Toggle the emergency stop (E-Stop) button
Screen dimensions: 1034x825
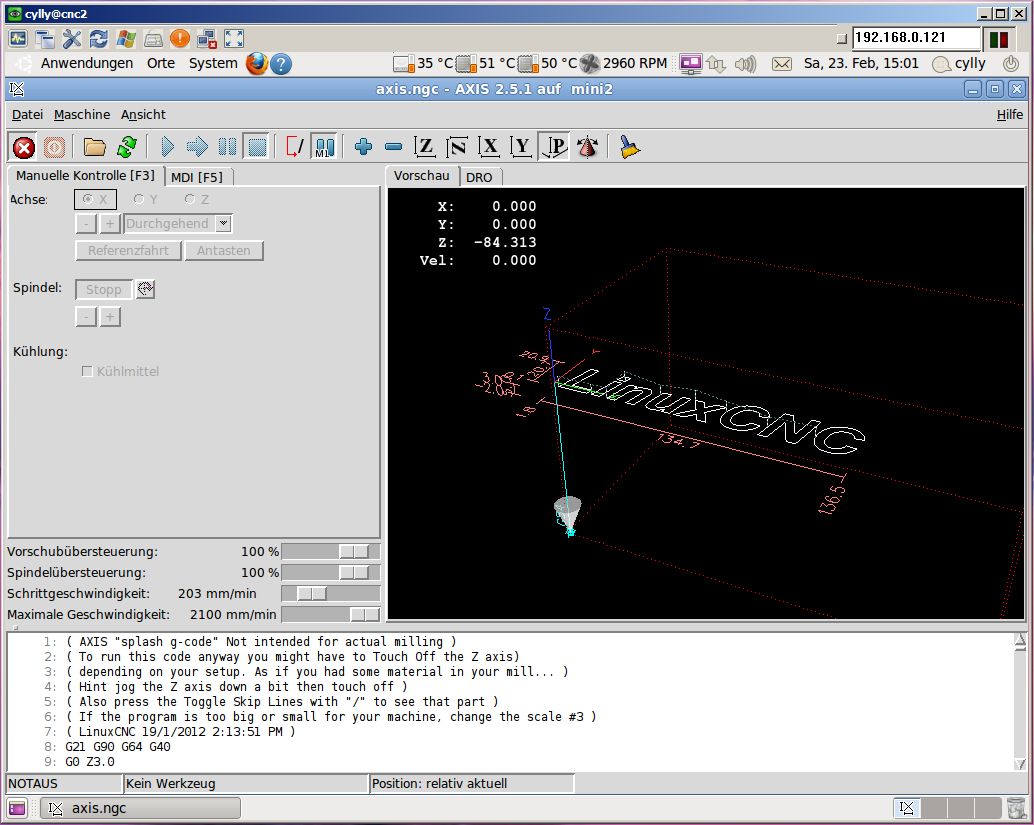click(x=24, y=146)
